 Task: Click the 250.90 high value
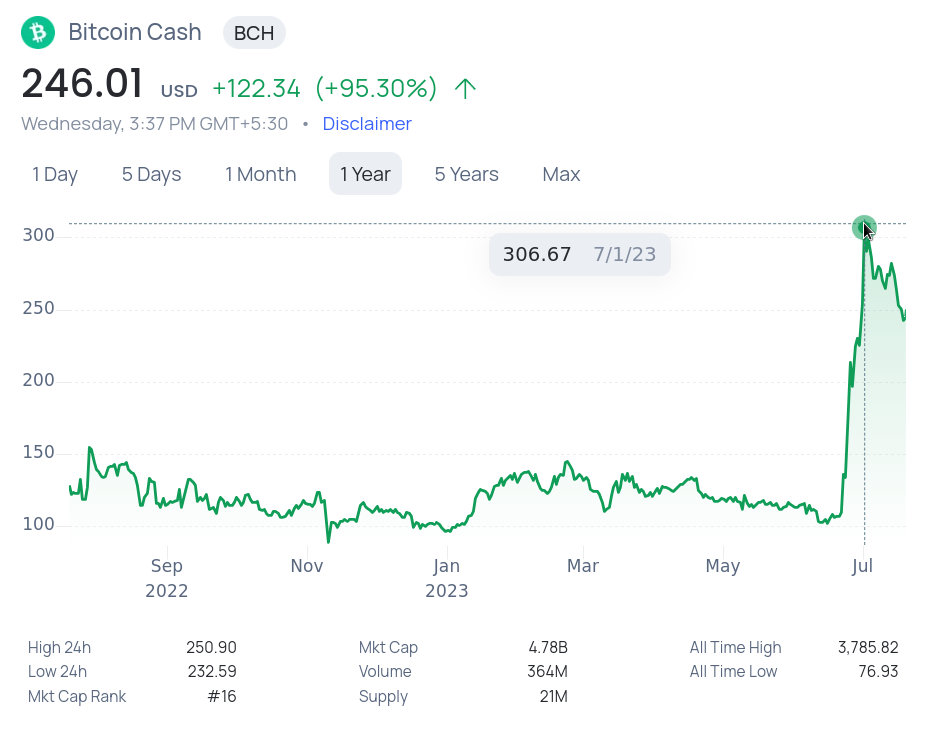pyautogui.click(x=211, y=647)
